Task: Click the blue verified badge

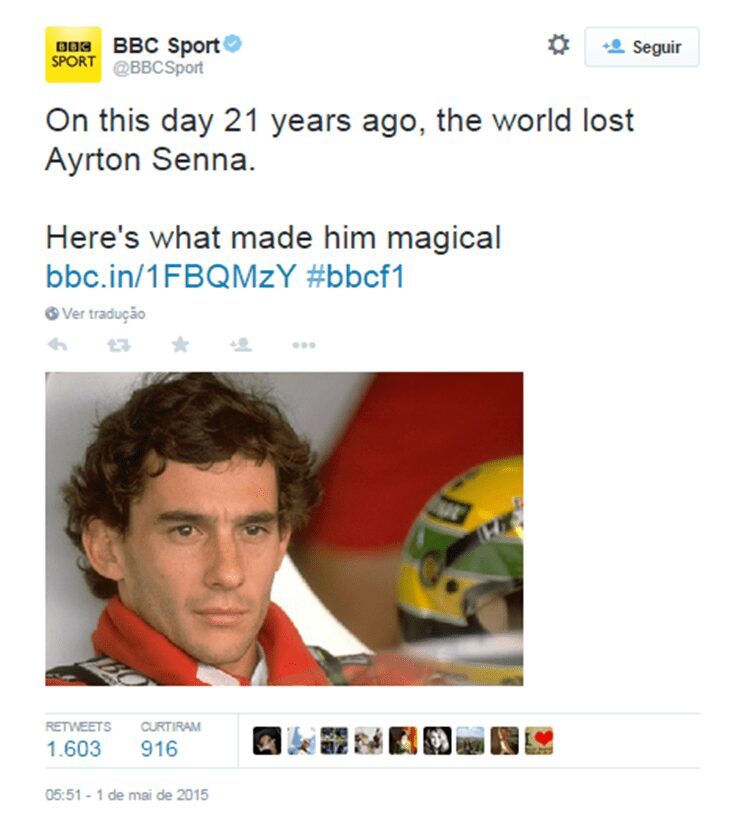Action: [233, 44]
